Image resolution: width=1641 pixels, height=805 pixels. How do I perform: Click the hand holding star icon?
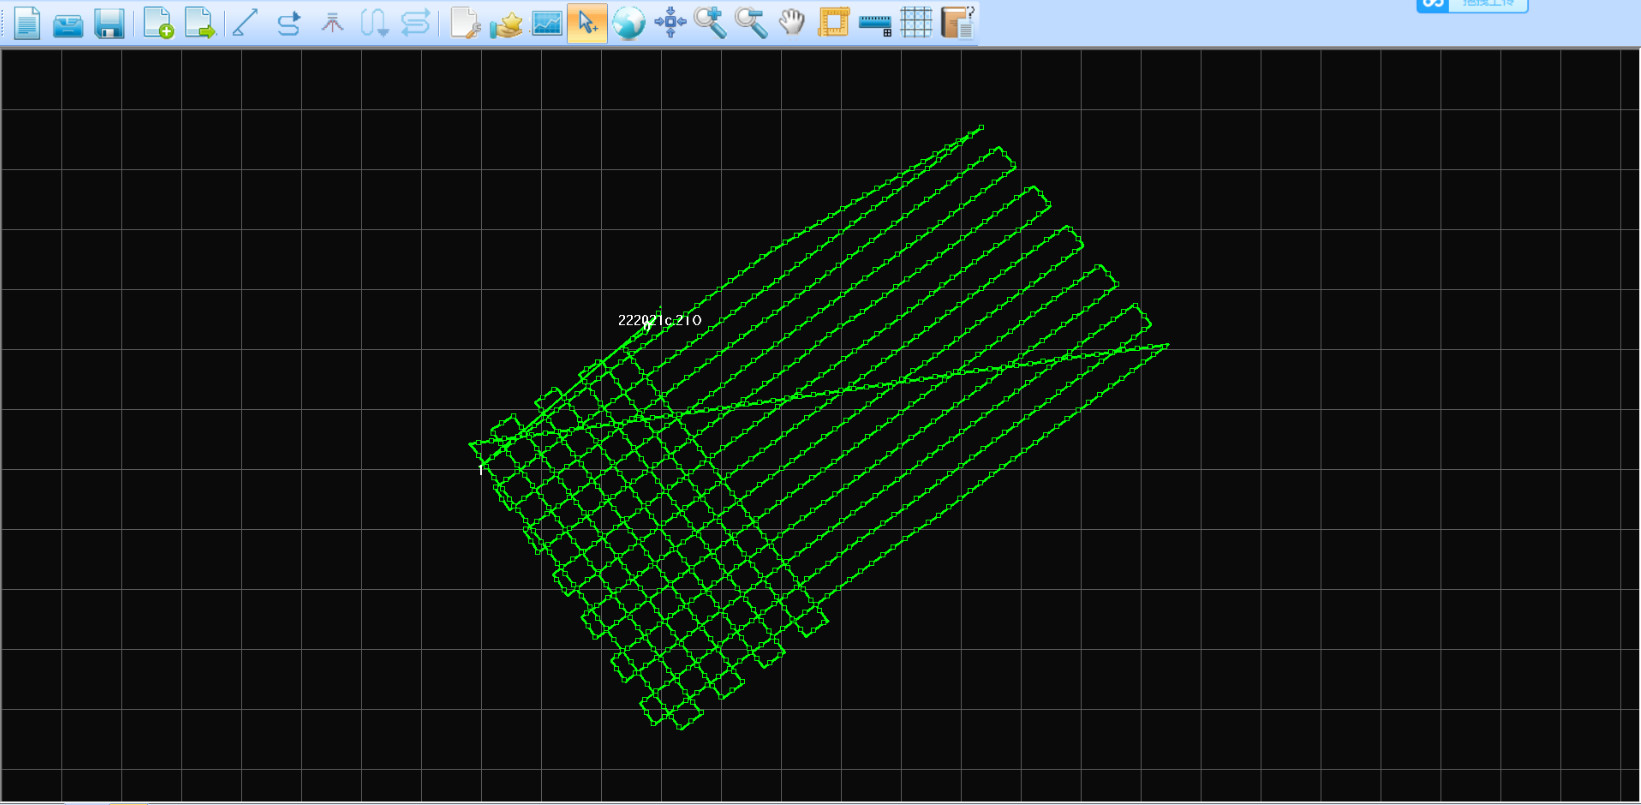pyautogui.click(x=506, y=23)
